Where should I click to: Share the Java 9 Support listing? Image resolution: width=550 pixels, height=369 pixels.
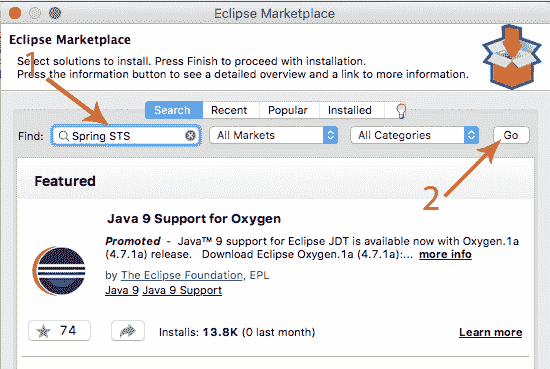pos(128,330)
